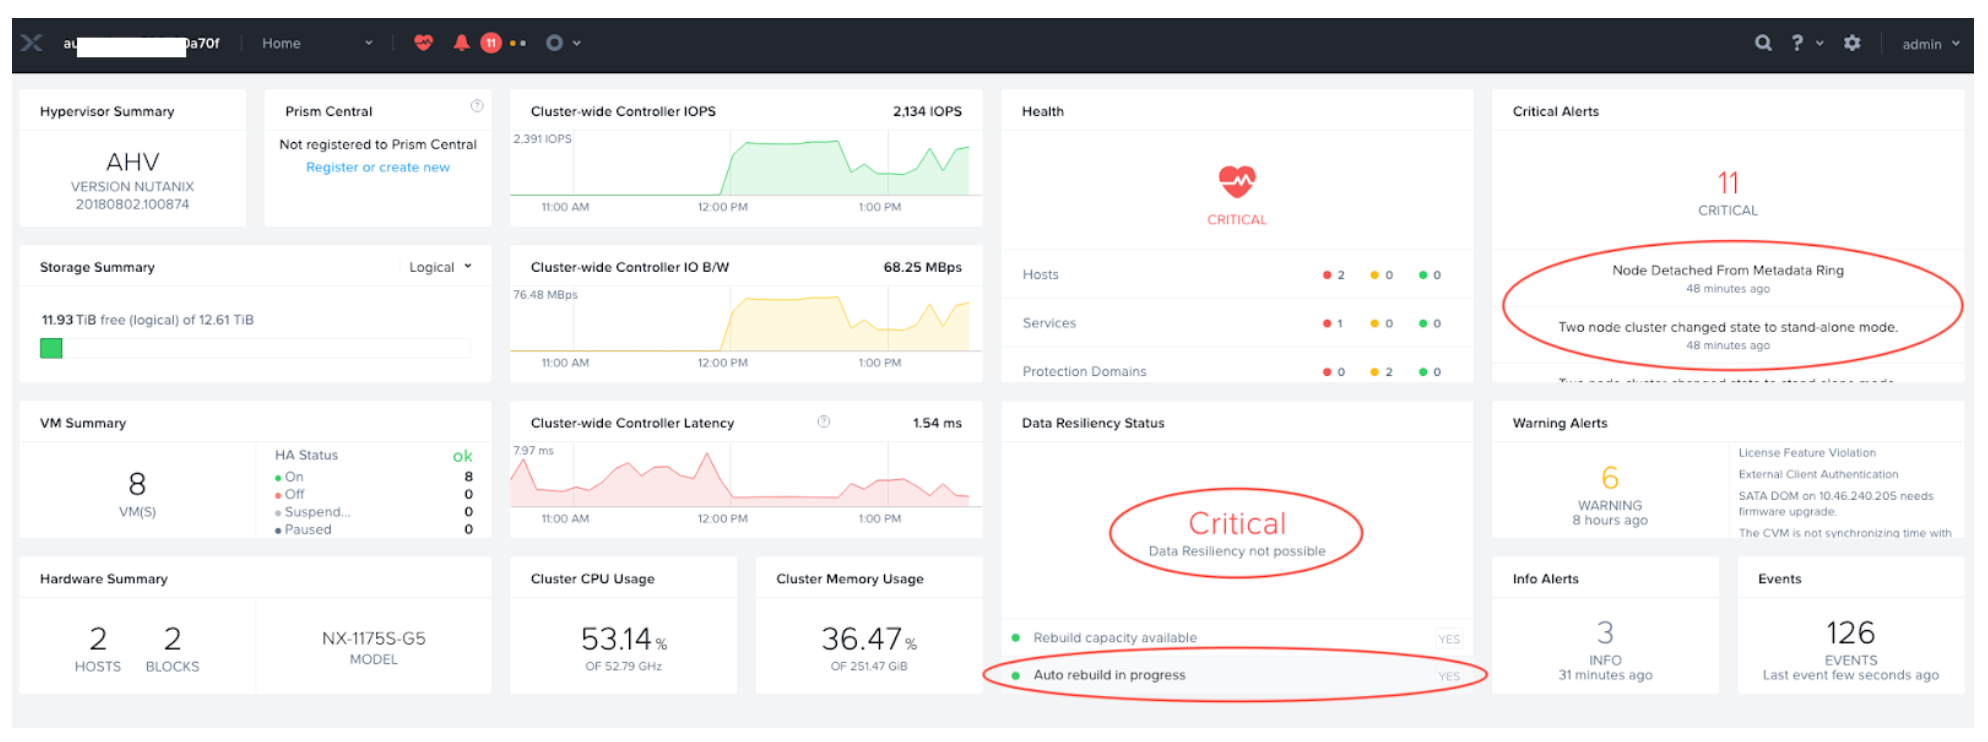Open Cluster-wide Controller IOPS chart
Screen dimensions: 1988x742
tap(746, 166)
